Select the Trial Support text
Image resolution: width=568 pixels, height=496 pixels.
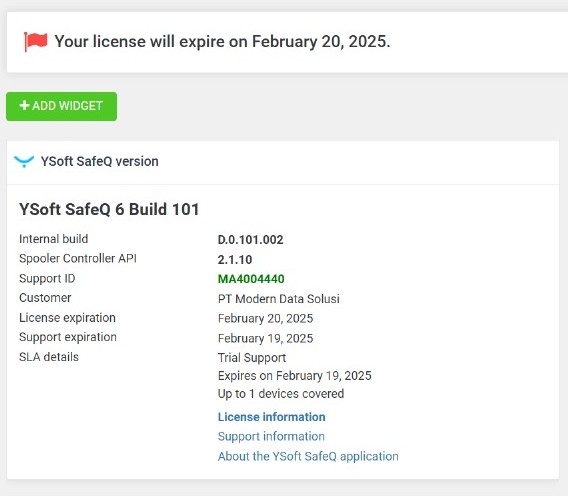(252, 358)
